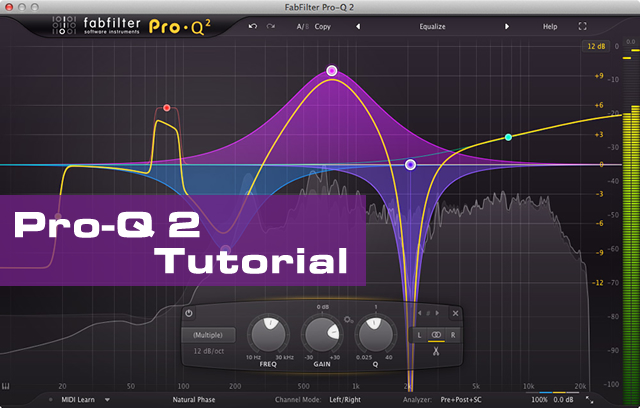
Task: Select previous band arrow in band panel
Action: (420, 313)
